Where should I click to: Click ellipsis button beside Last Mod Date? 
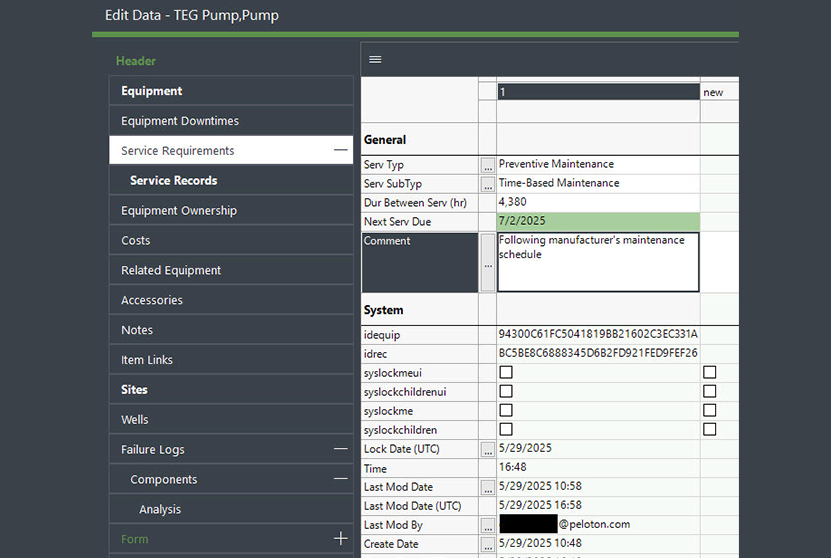tap(488, 488)
